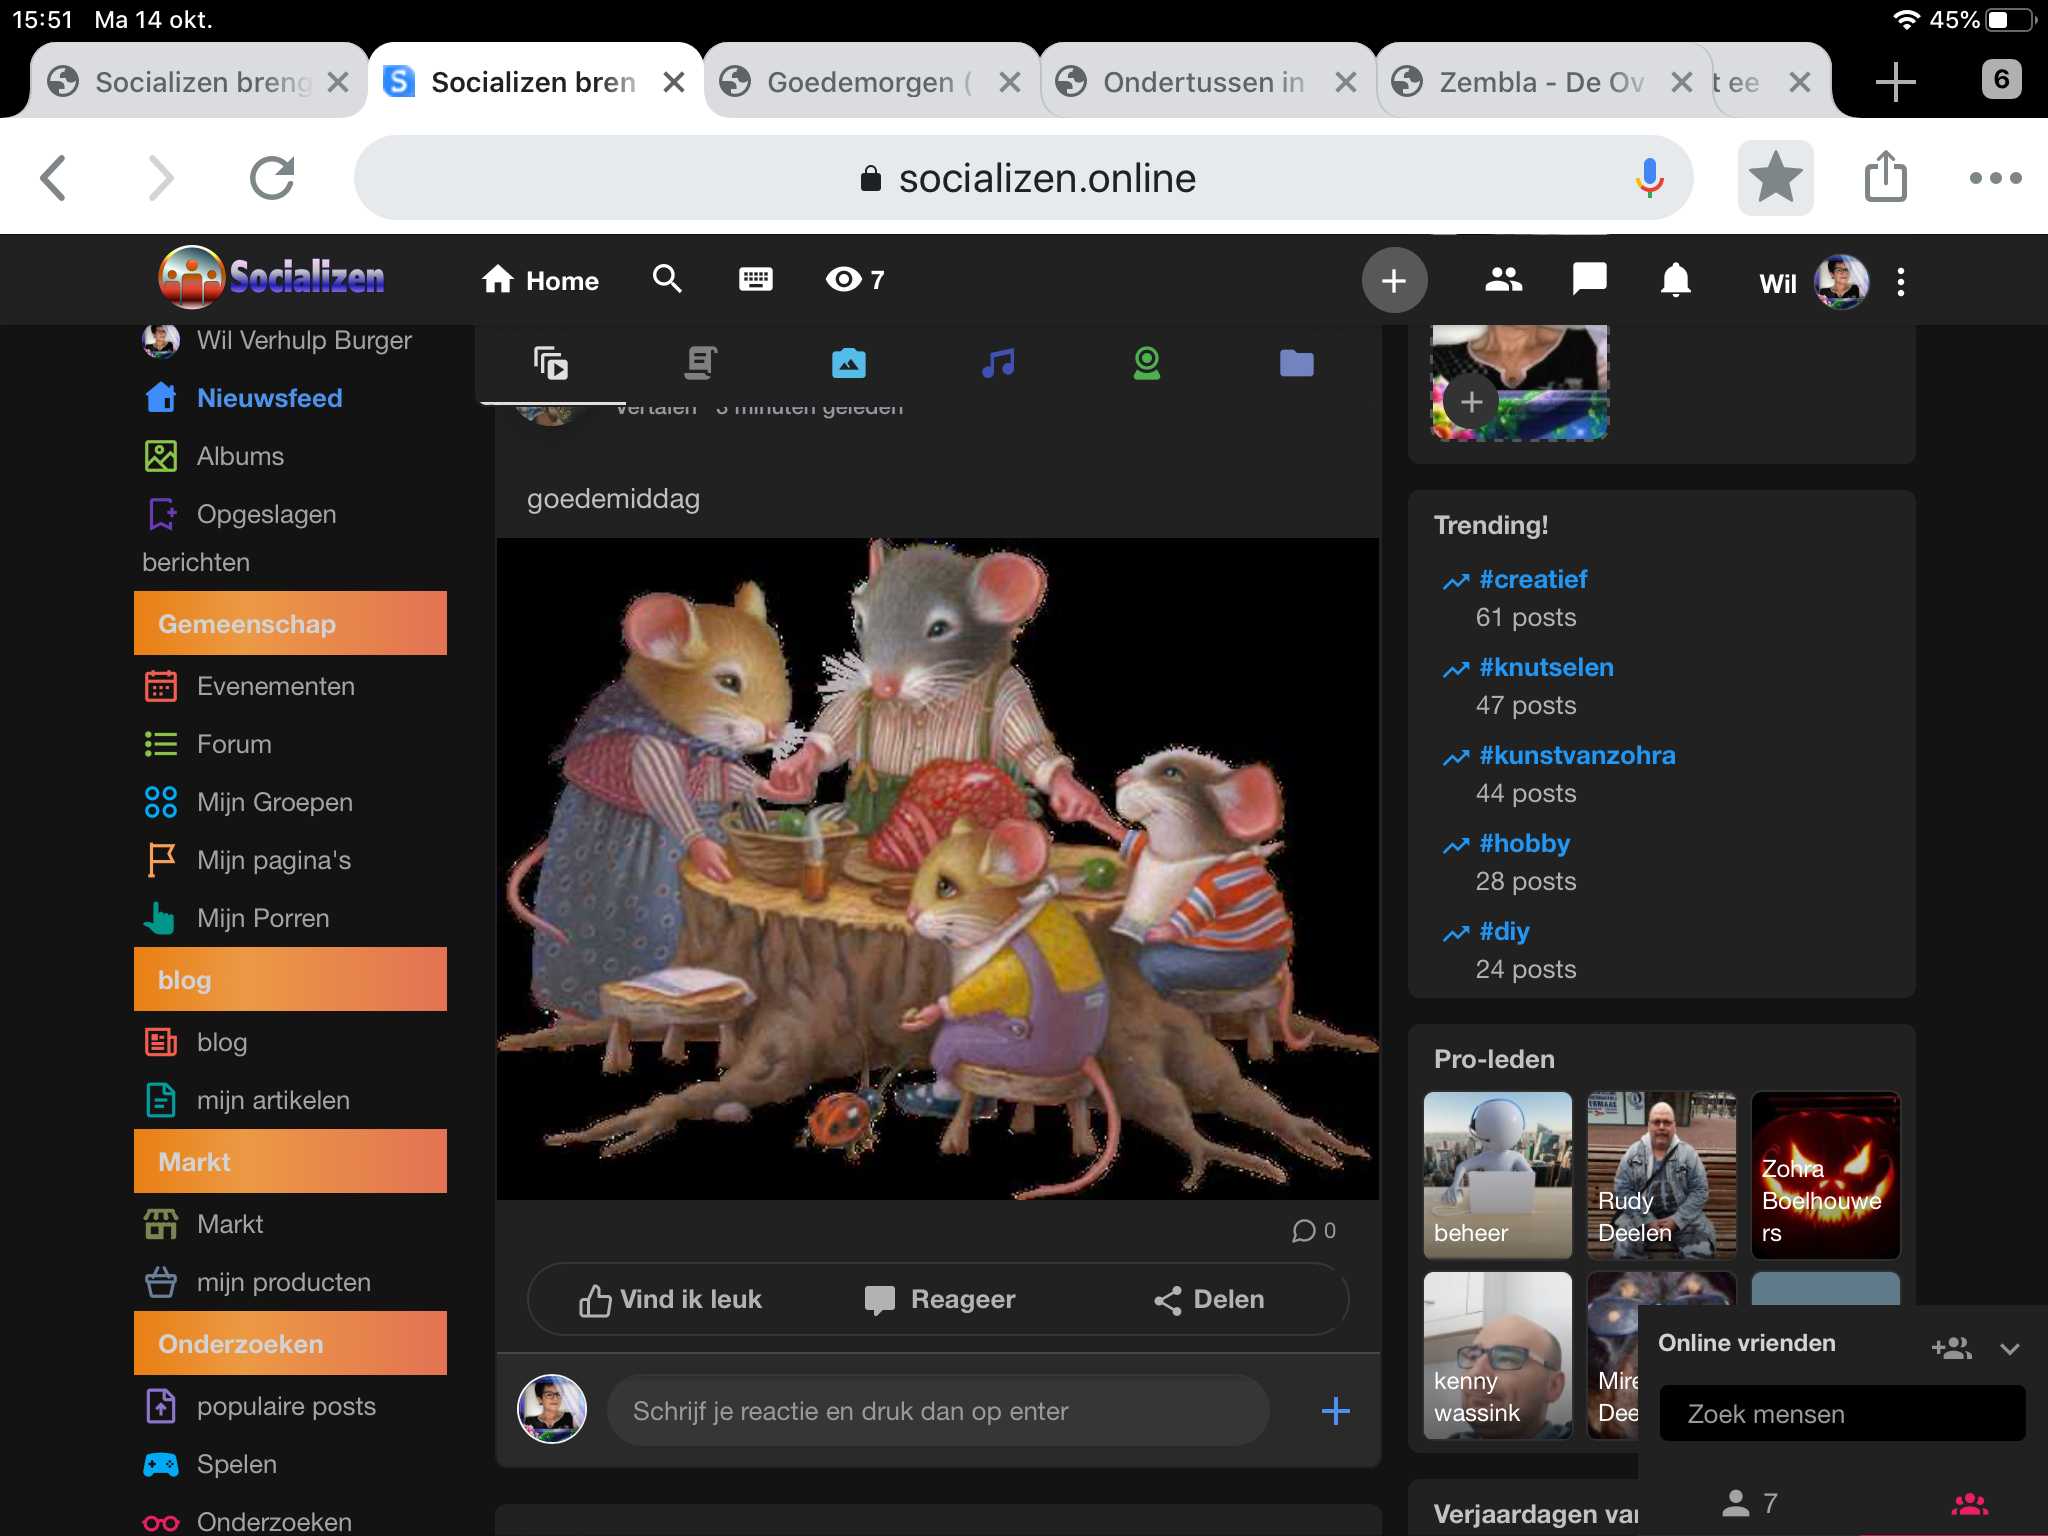This screenshot has width=2048, height=1536.
Task: Open Mijn Groepen circles icon
Action: pyautogui.click(x=160, y=802)
